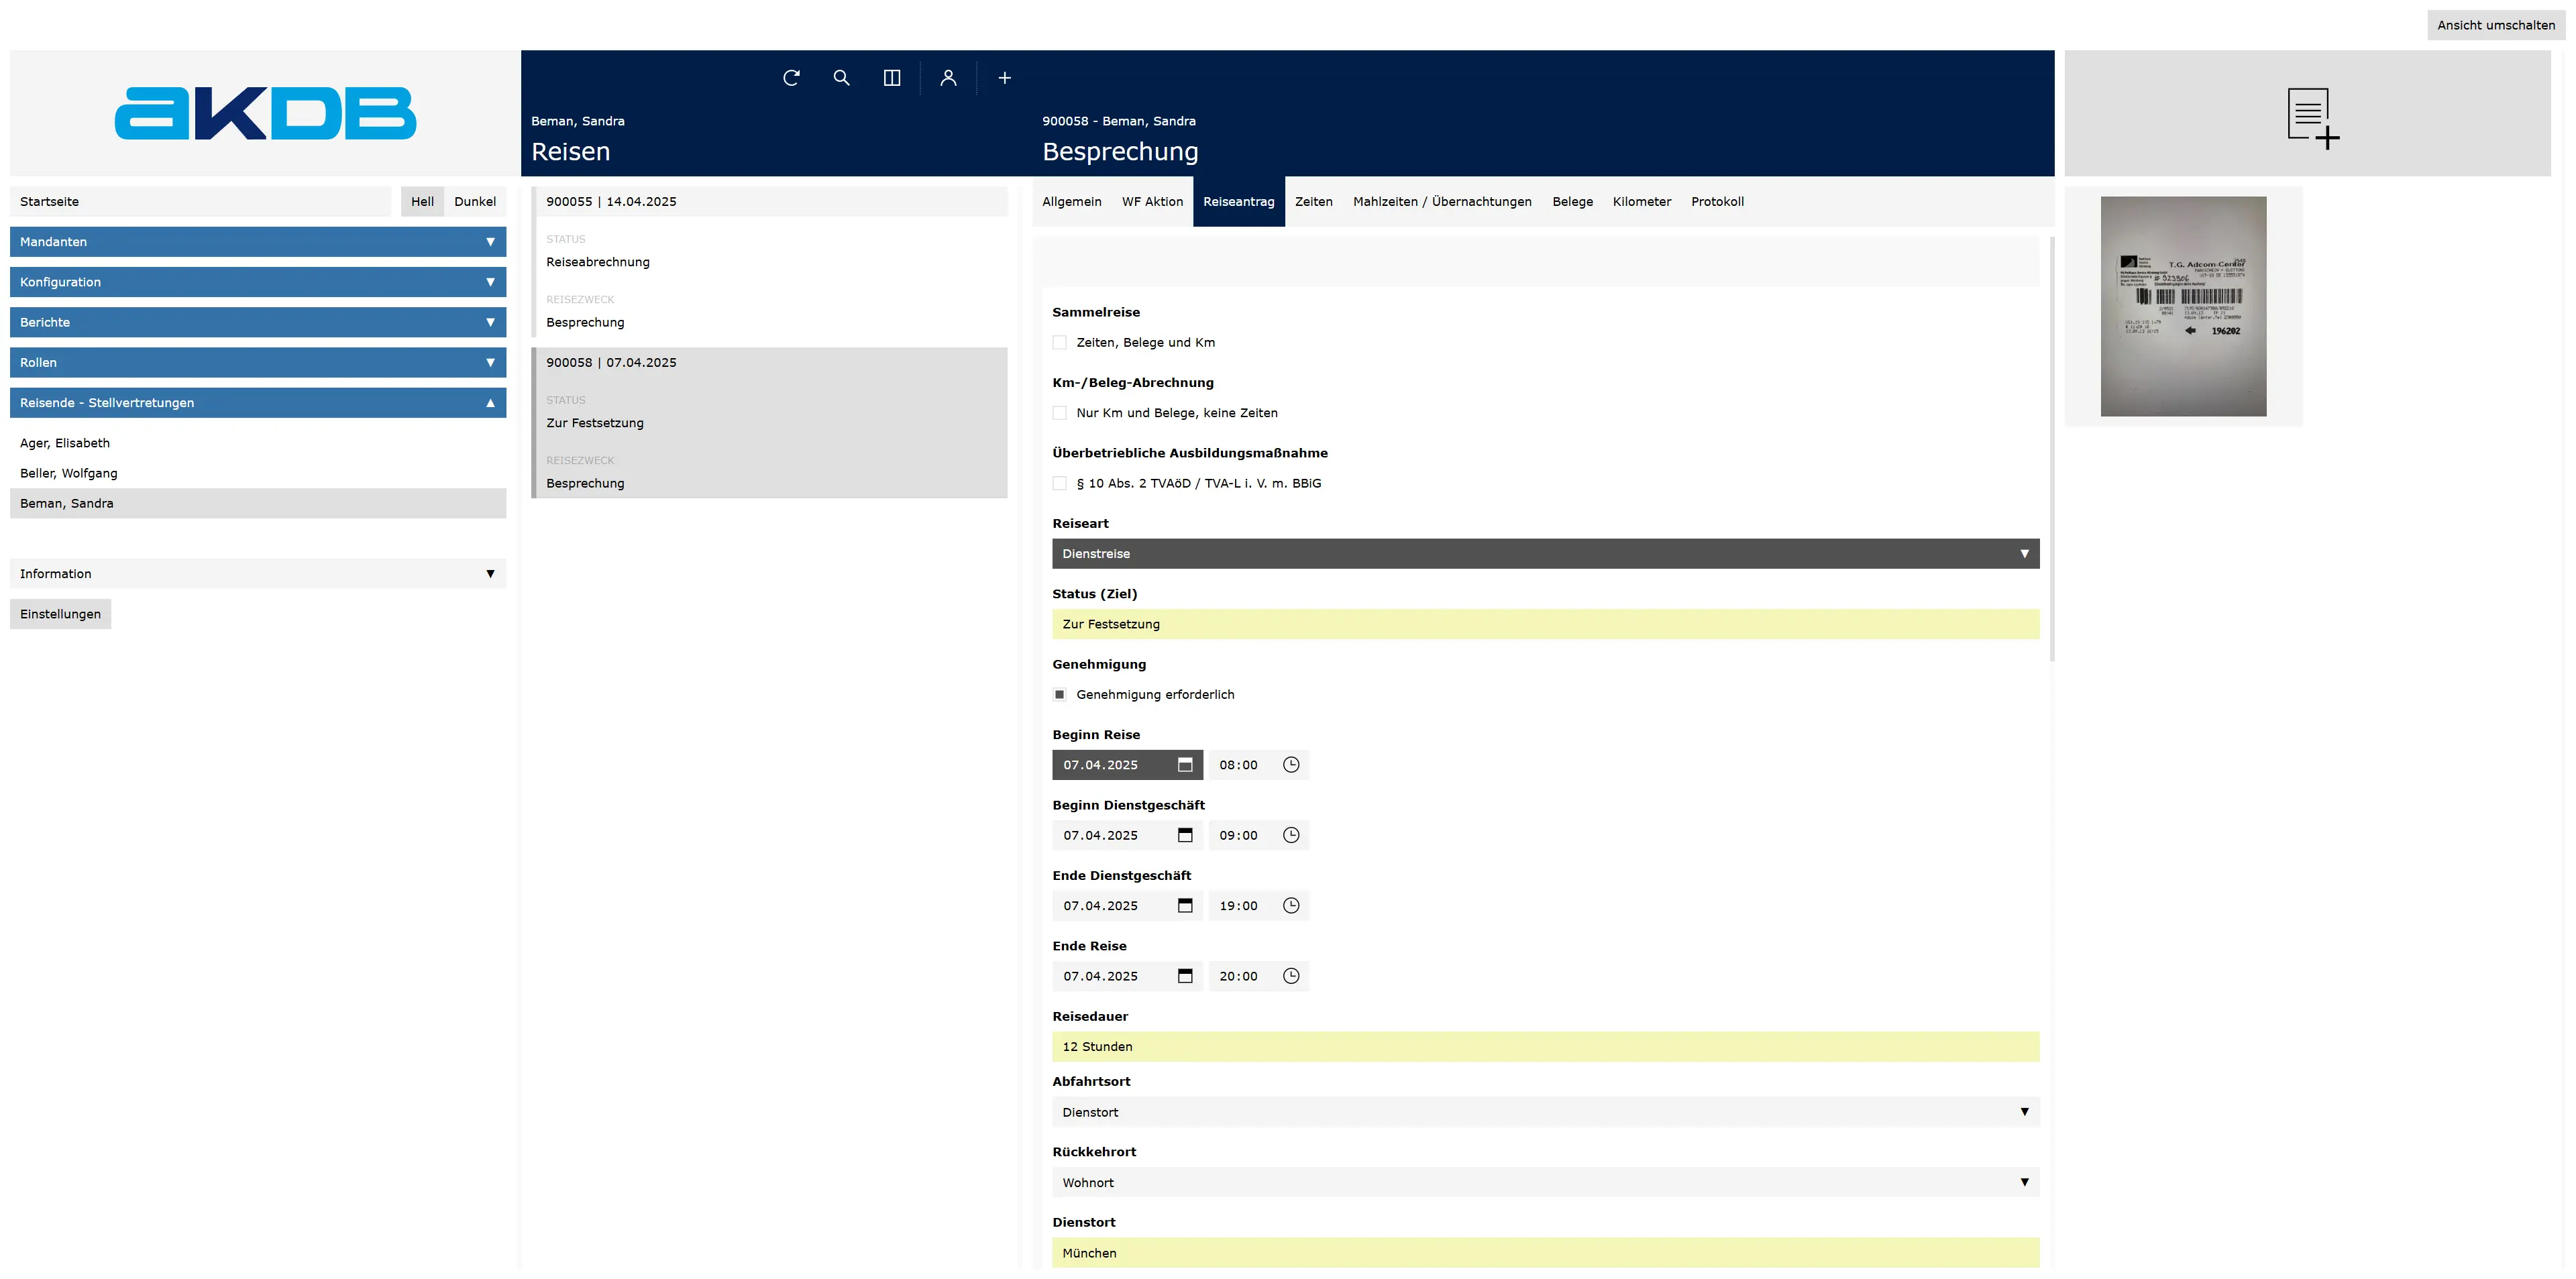Open the Reiseart Dienstreise dropdown
Viewport: 2576px width, 1279px height.
[x=1545, y=554]
